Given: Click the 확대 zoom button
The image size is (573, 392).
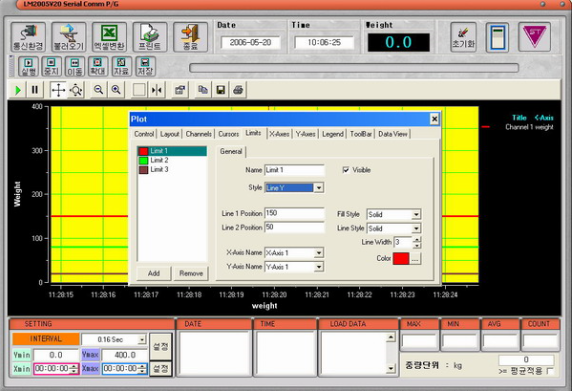Looking at the screenshot, I should (98, 66).
